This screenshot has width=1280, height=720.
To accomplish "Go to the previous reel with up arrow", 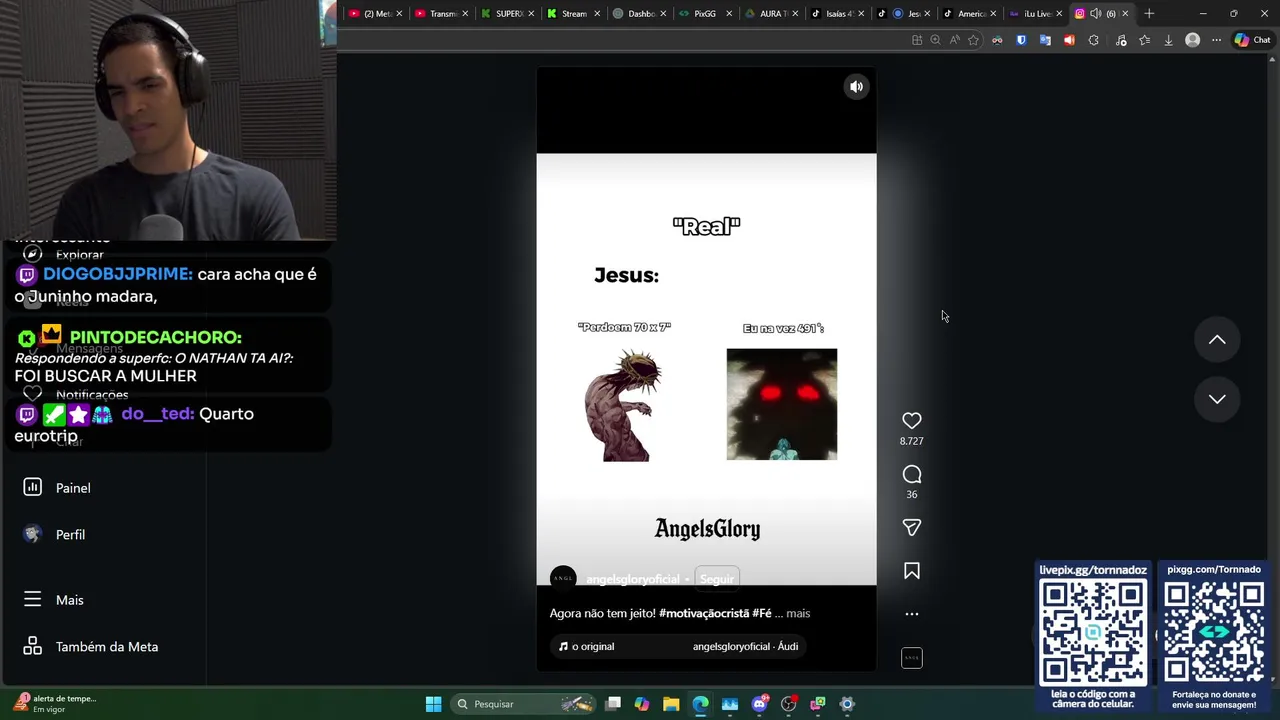I will pyautogui.click(x=1217, y=340).
